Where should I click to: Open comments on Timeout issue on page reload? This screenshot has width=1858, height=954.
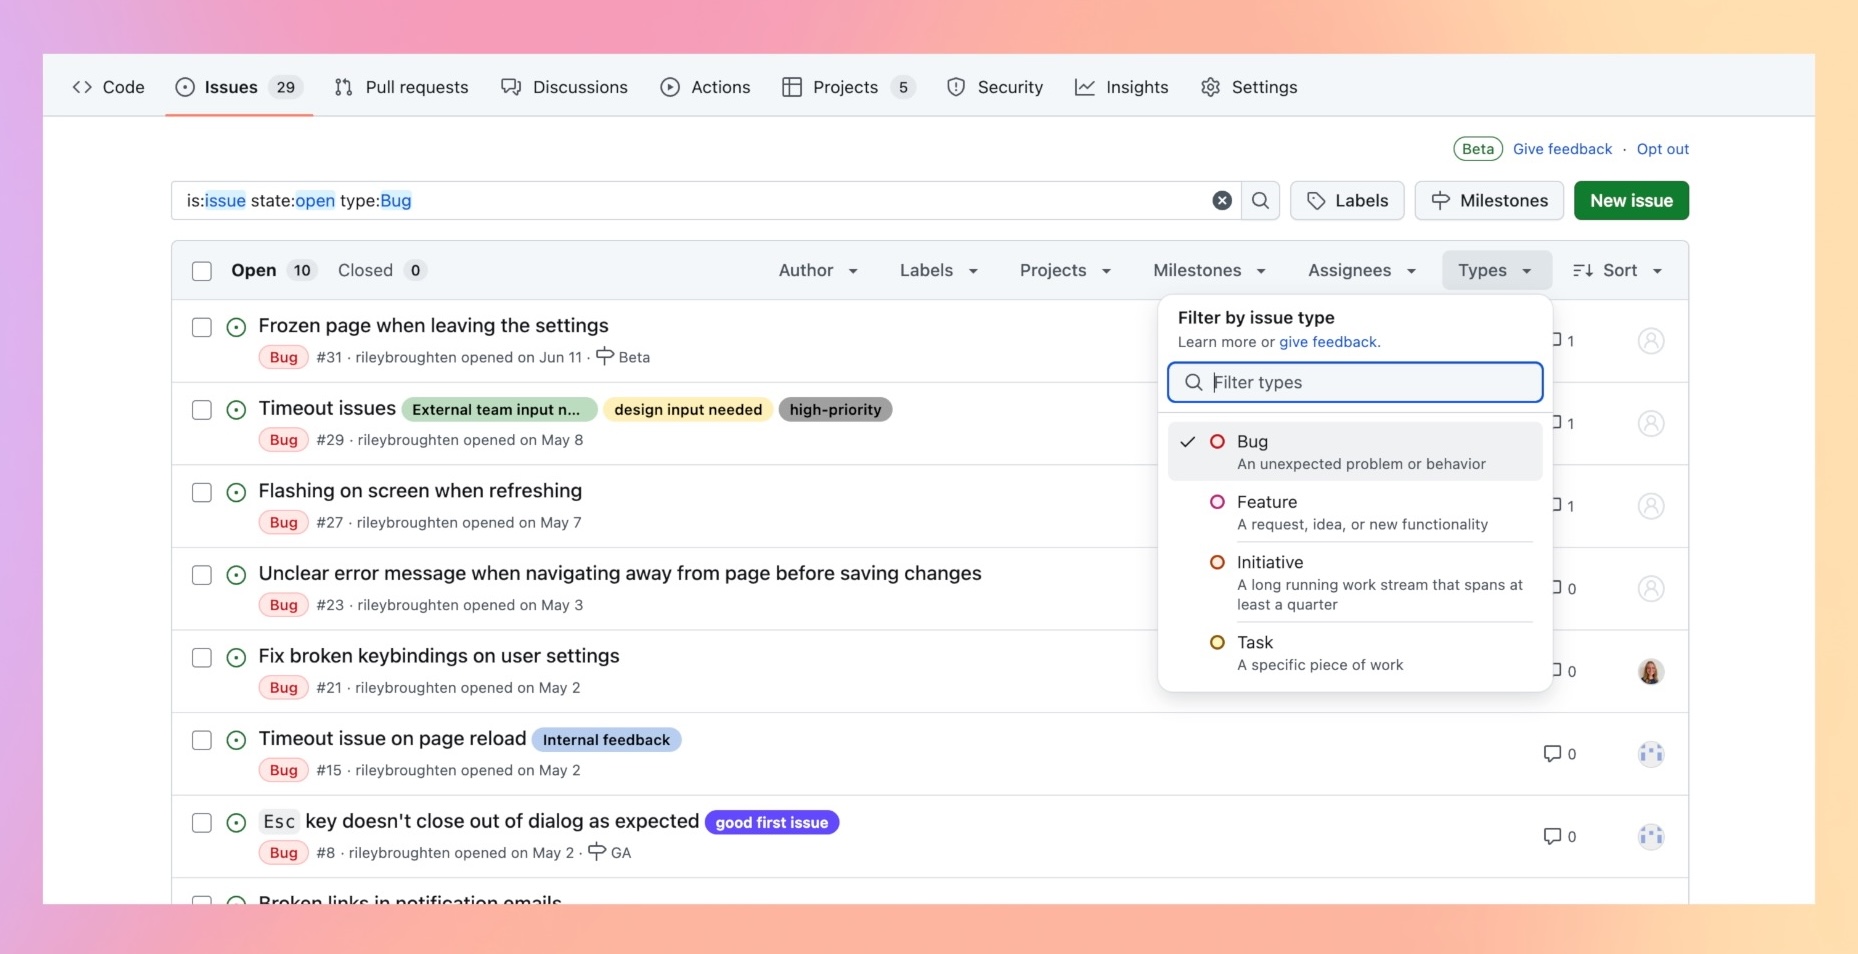point(1559,754)
